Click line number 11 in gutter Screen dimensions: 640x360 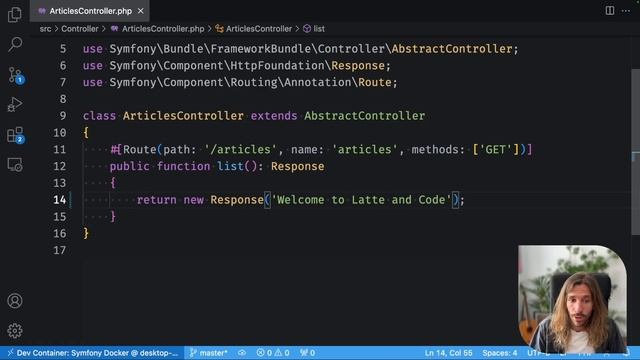coord(60,150)
